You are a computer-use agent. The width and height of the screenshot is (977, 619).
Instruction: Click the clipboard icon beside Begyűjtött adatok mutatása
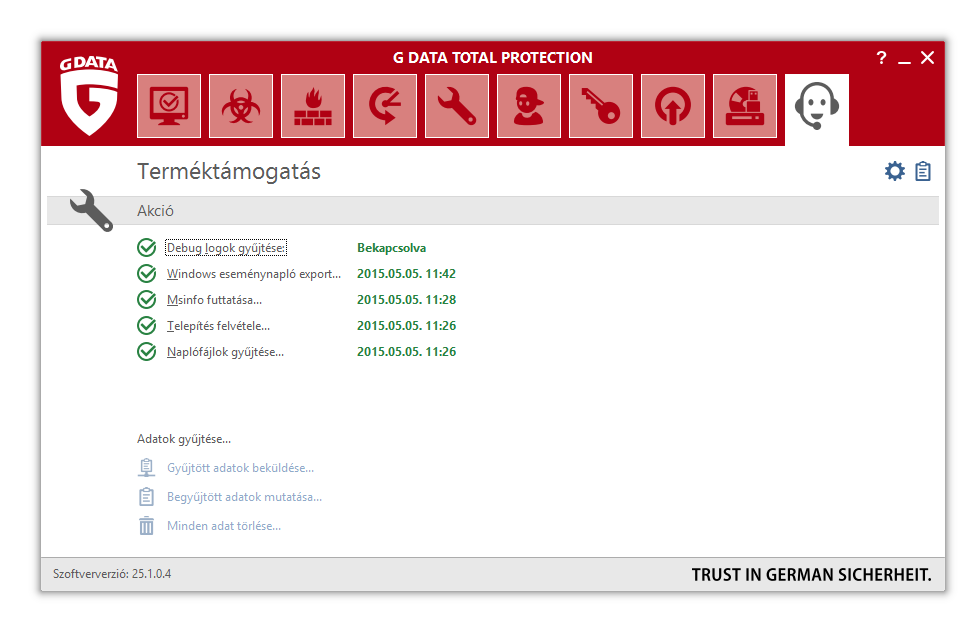pyautogui.click(x=146, y=497)
